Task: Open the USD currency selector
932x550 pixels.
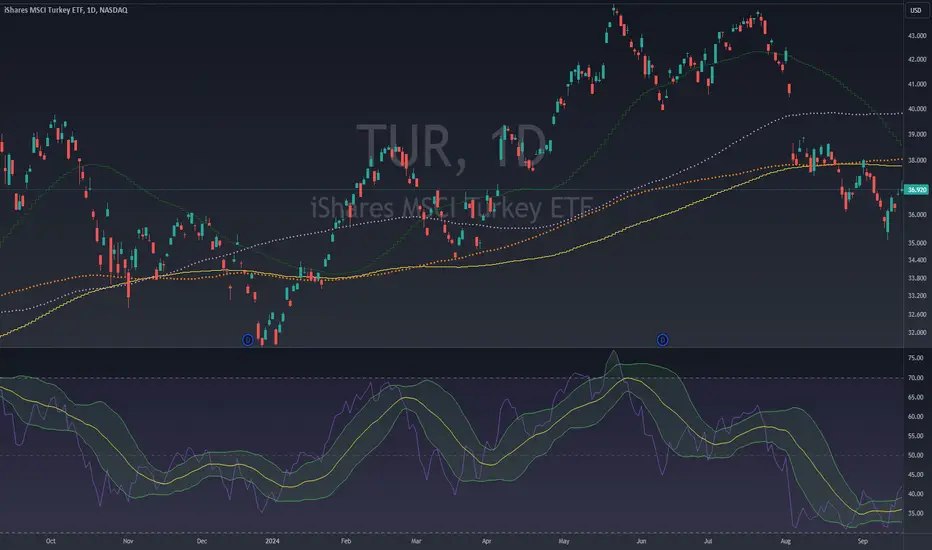Action: click(x=916, y=10)
